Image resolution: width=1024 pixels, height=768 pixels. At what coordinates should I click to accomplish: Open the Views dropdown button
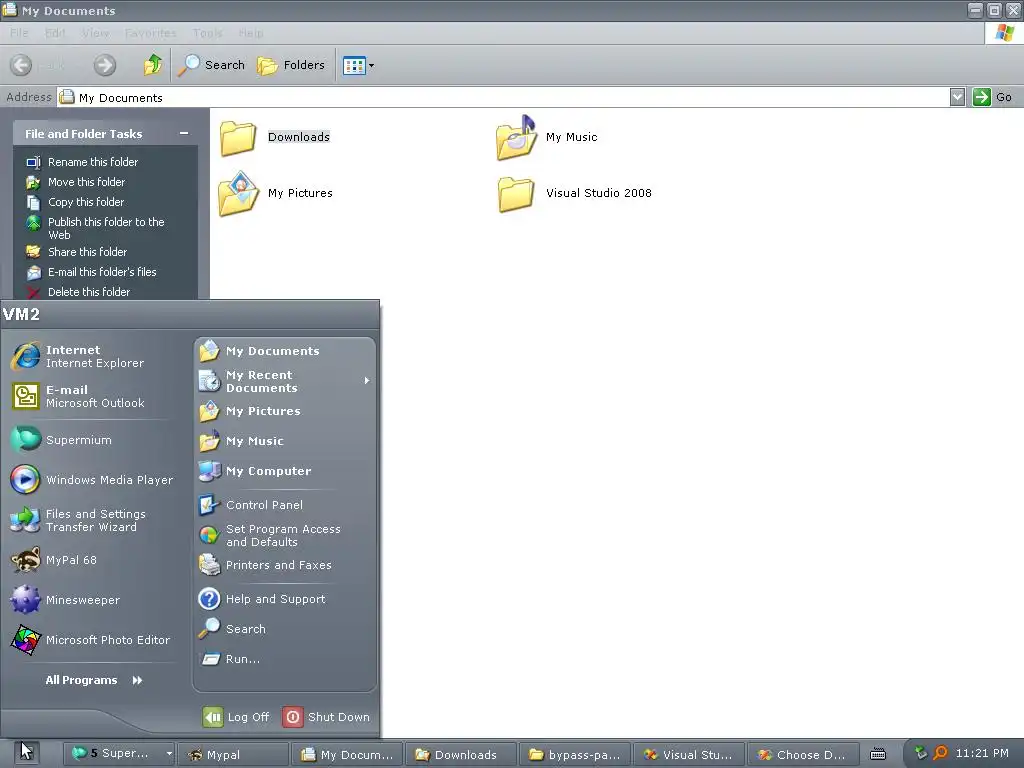(359, 65)
